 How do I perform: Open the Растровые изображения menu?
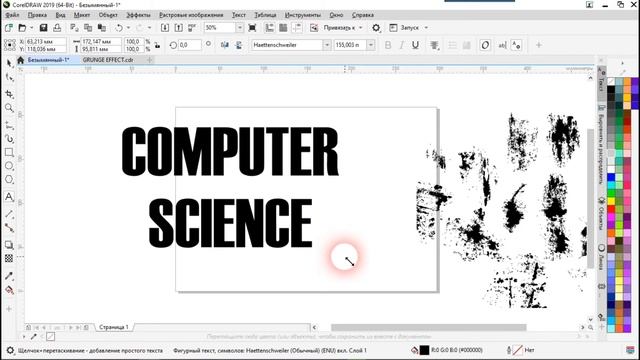(x=191, y=15)
